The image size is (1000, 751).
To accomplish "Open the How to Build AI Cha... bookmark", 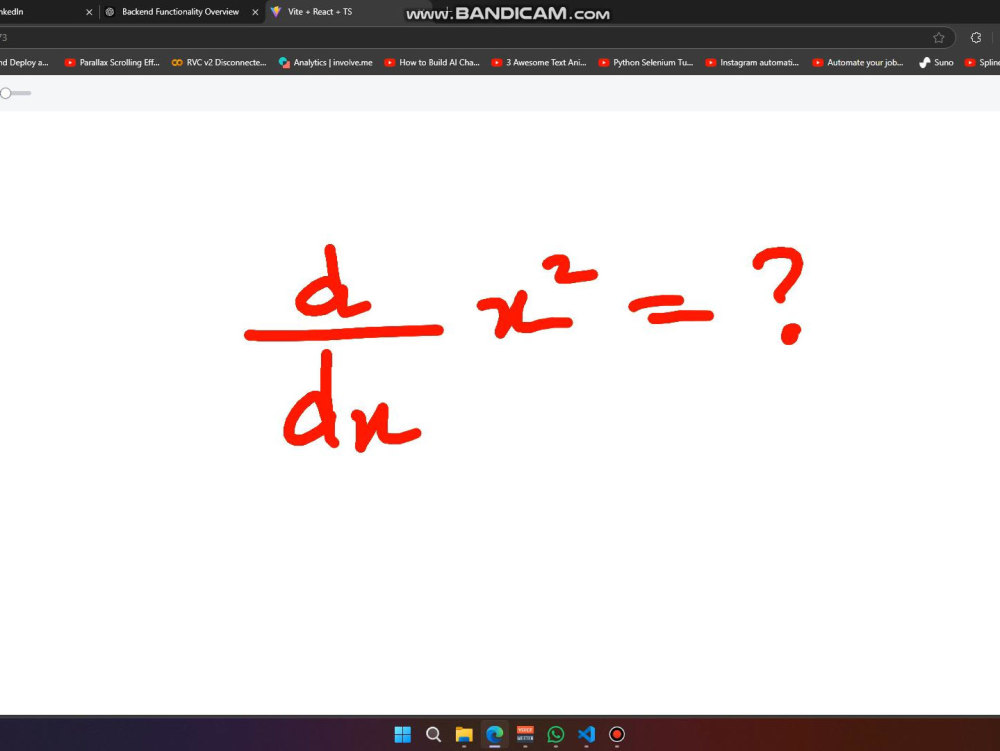I will [x=432, y=62].
